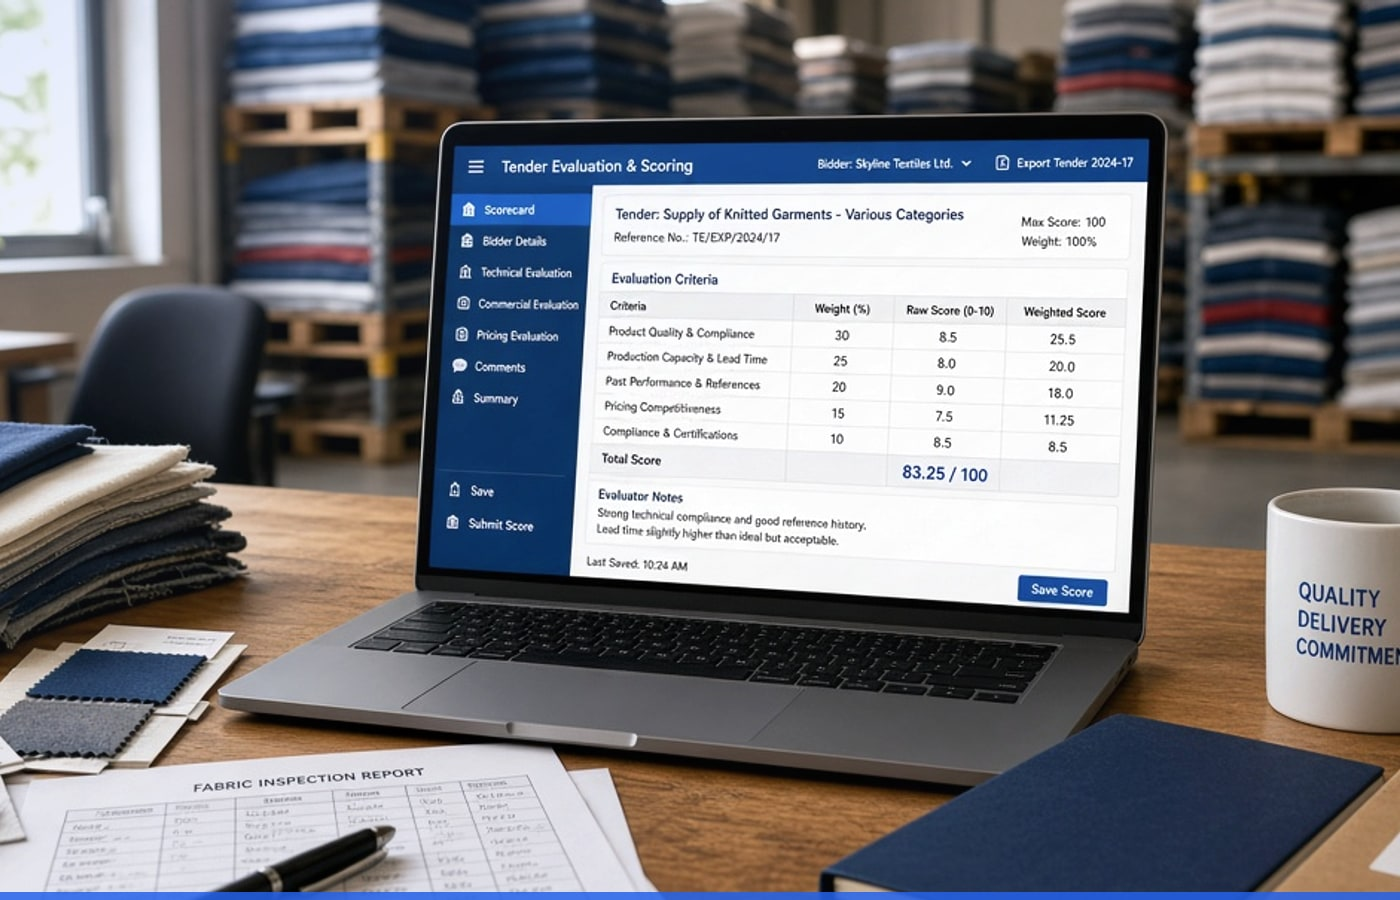Select raw score 8.0 for Production Capacity
Screen dimensions: 1400x900
(x=946, y=363)
